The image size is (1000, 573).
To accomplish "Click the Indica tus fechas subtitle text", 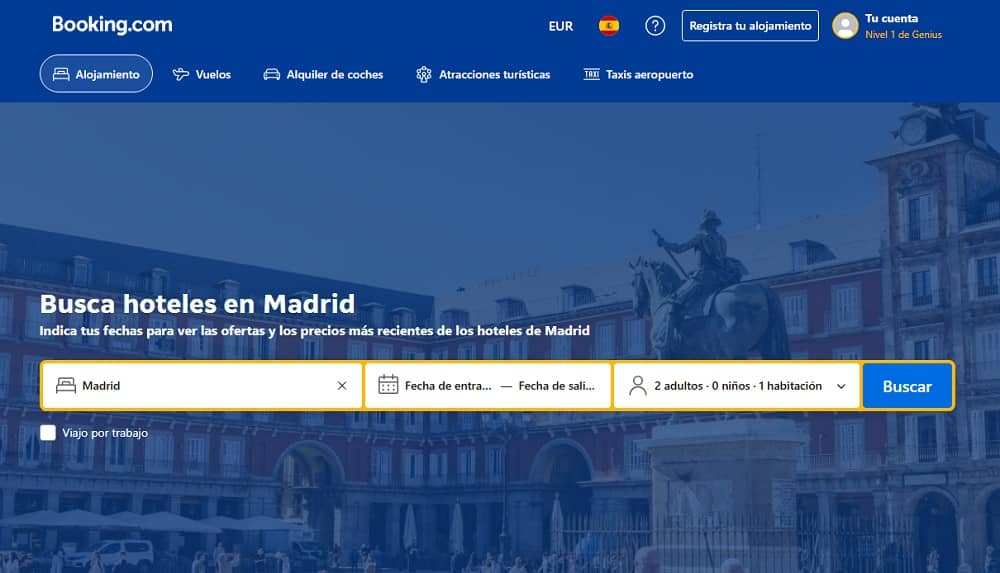I will [x=314, y=331].
